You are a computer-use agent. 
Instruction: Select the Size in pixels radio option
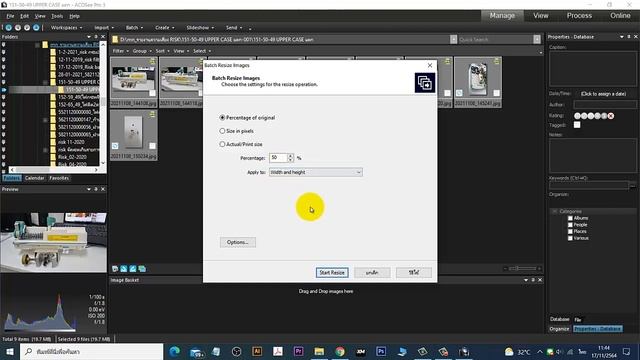click(x=237, y=131)
